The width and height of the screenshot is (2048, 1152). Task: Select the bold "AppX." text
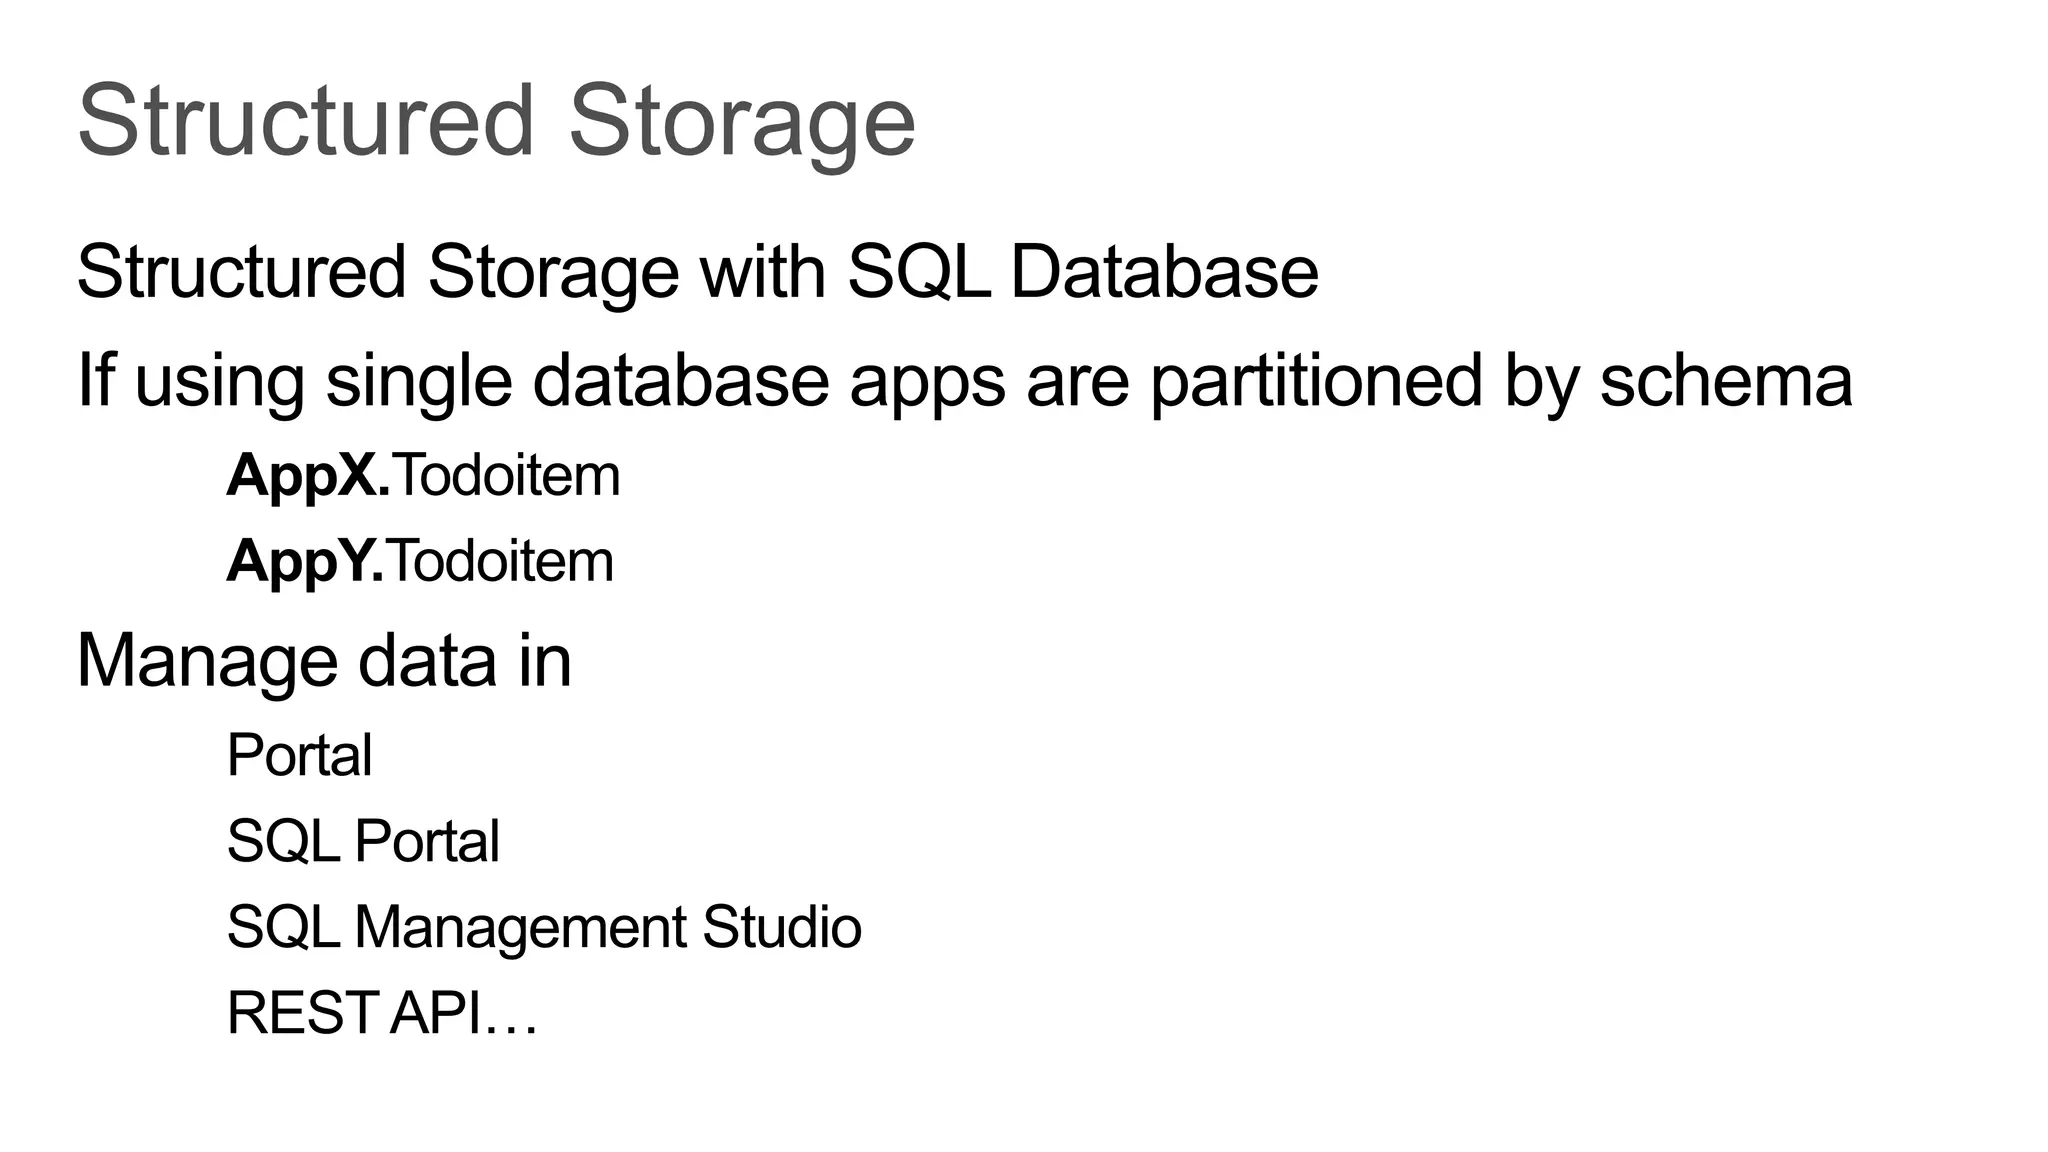(x=308, y=476)
